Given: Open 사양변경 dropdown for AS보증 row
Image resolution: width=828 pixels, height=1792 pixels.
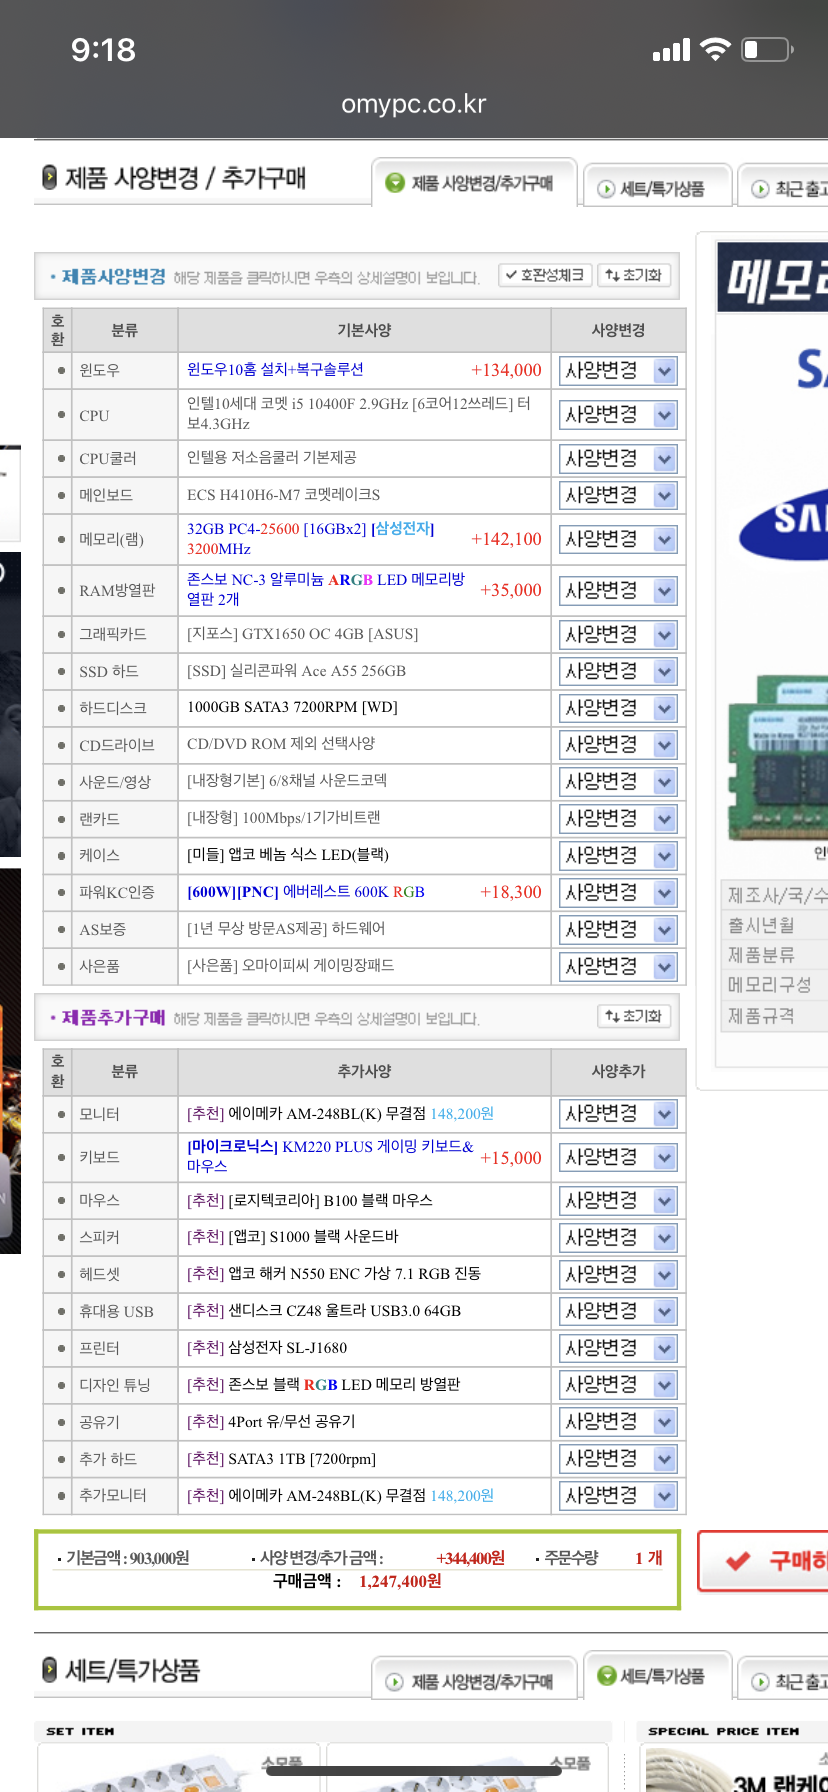Looking at the screenshot, I should [x=618, y=930].
